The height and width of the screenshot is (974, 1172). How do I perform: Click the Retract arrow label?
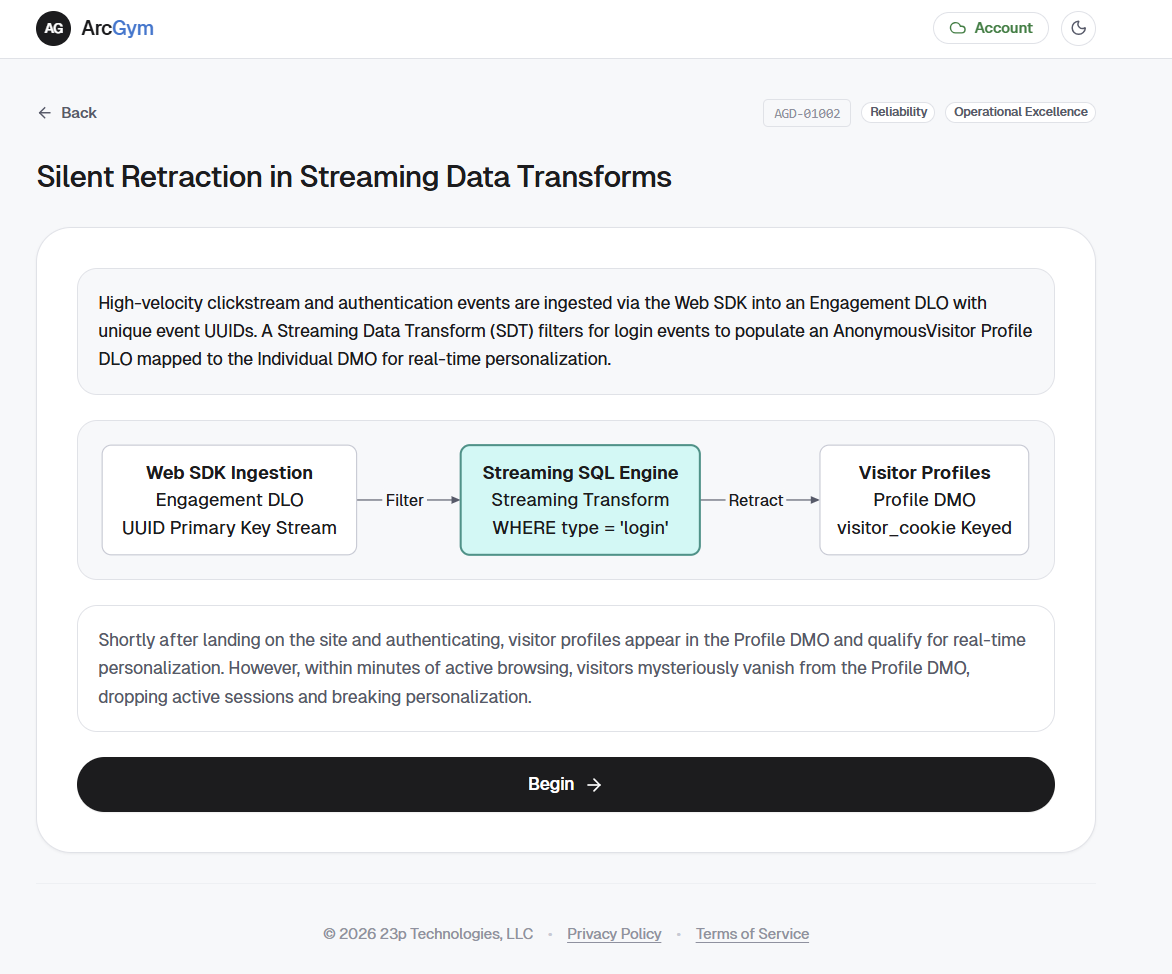click(756, 500)
